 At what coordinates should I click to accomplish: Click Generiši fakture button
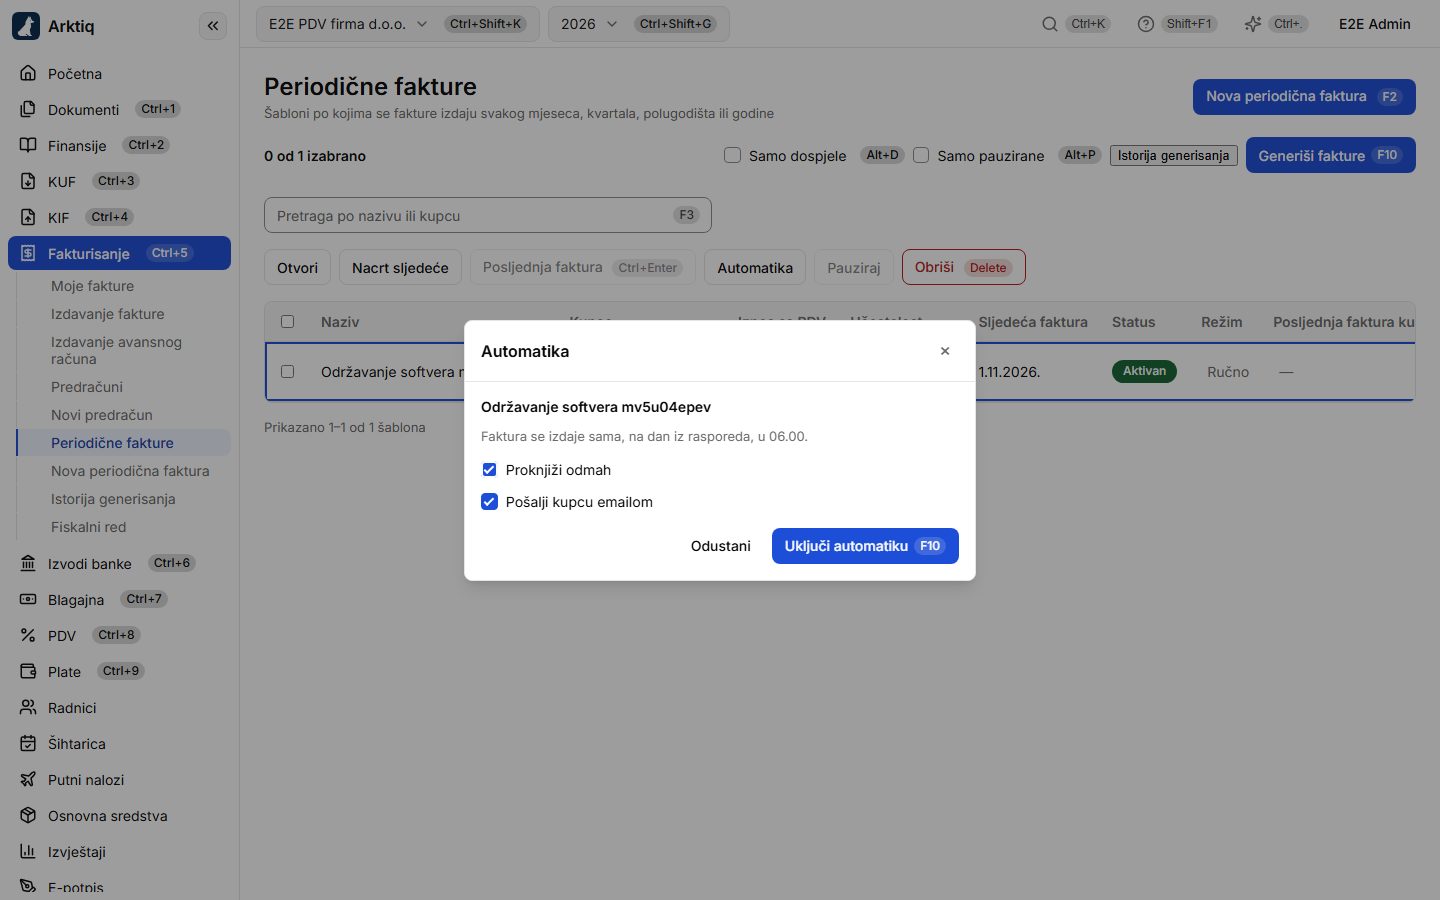(x=1331, y=155)
